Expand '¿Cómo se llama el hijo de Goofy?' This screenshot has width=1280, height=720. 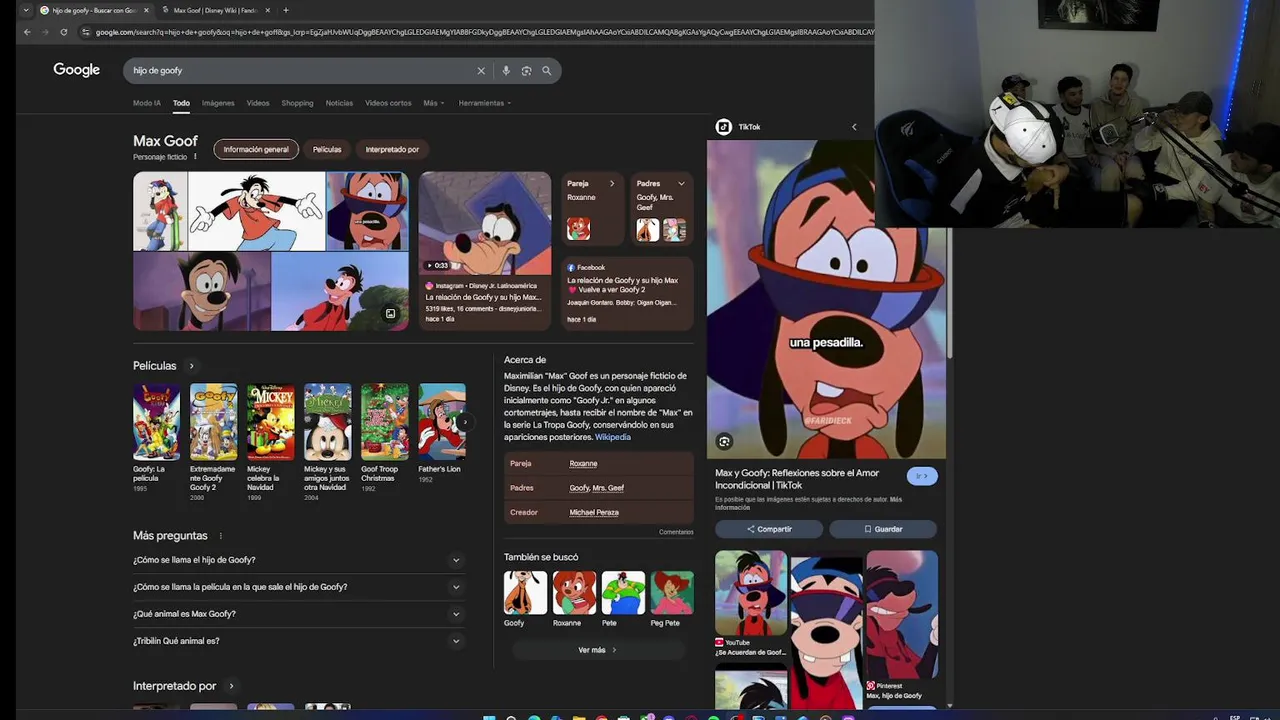pos(299,560)
